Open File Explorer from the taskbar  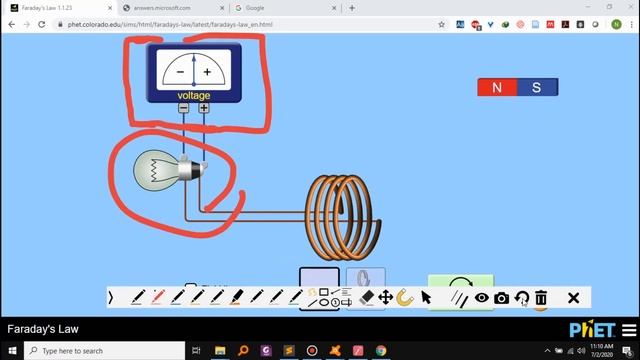(x=220, y=351)
